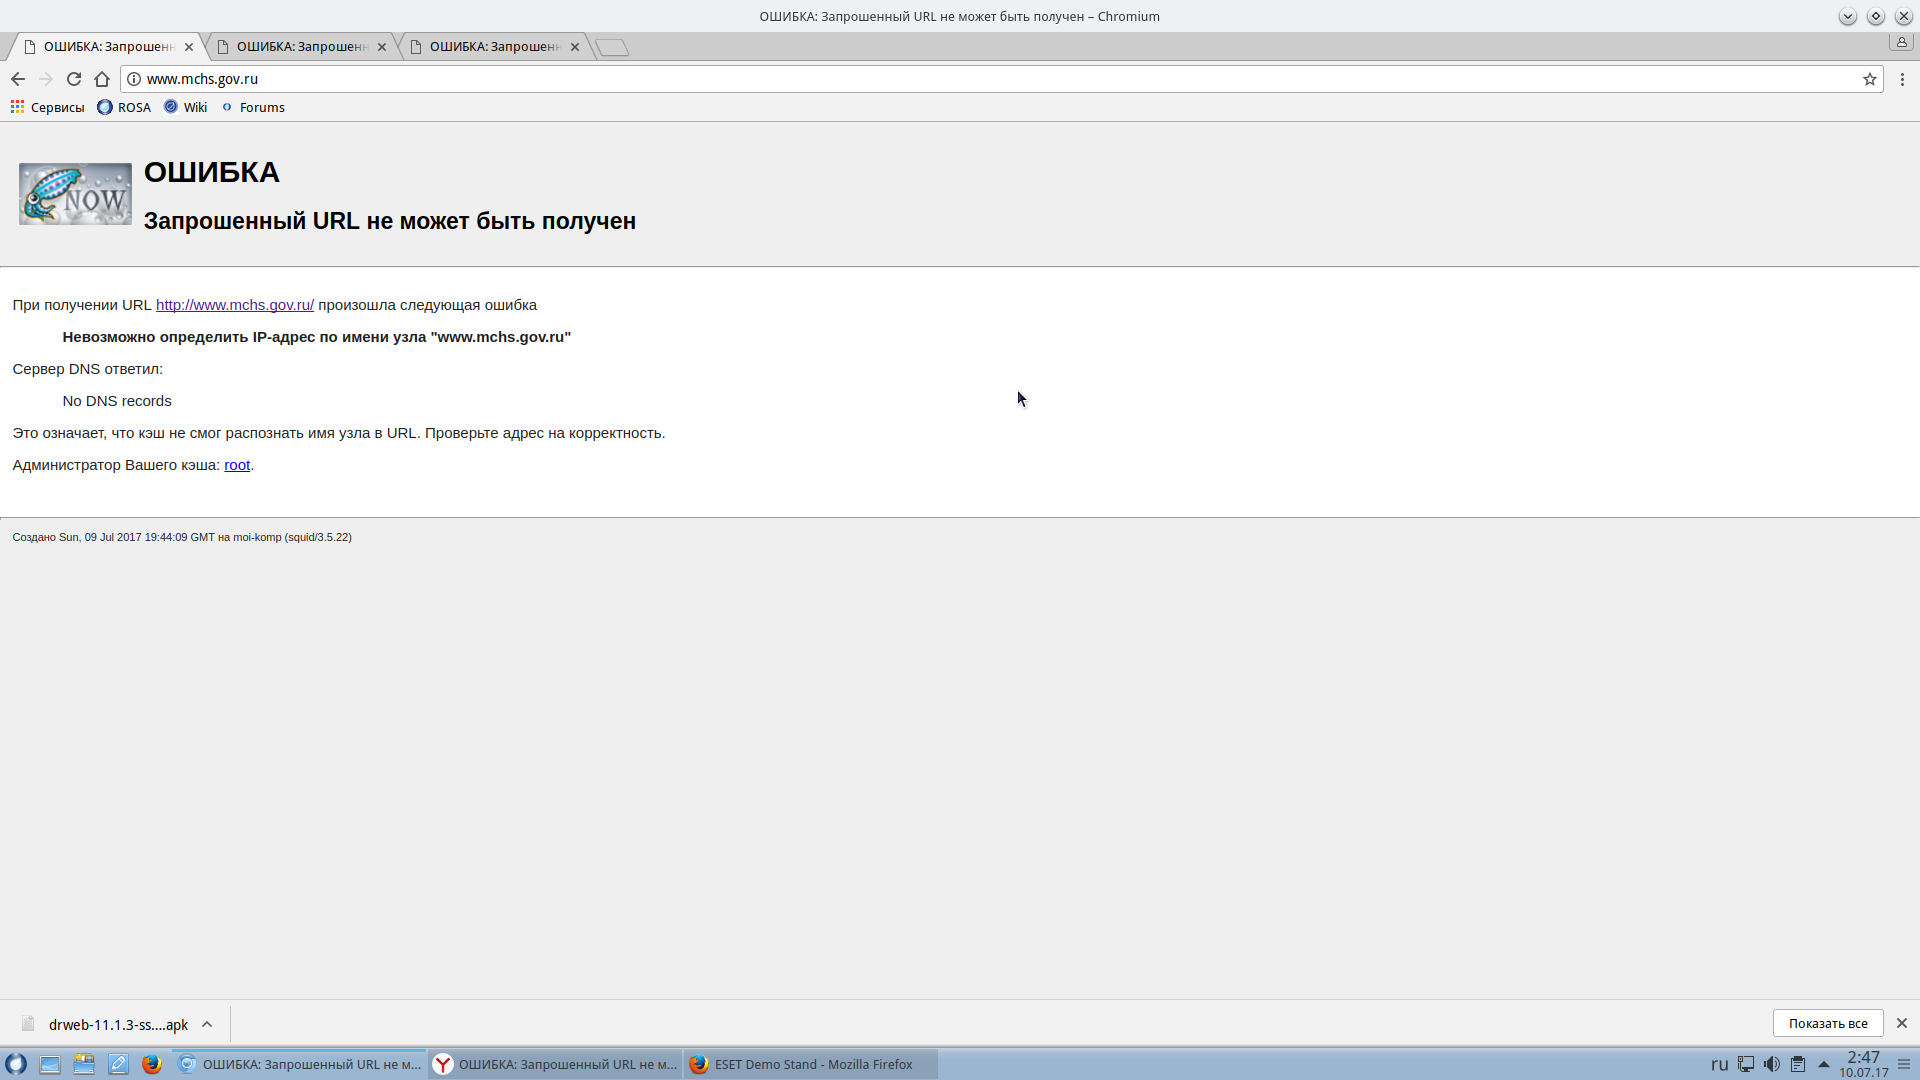Click Показать все downloads button

(x=1827, y=1023)
